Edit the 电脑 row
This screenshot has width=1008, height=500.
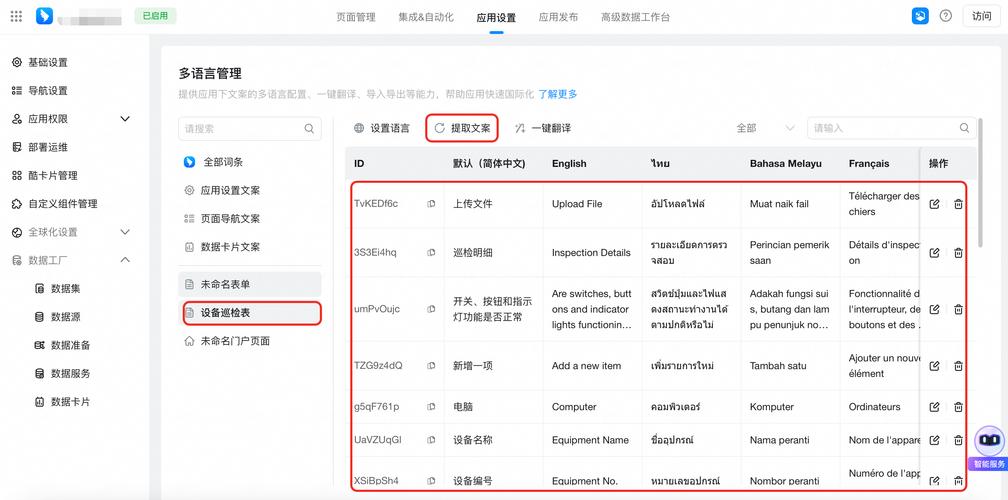935,407
